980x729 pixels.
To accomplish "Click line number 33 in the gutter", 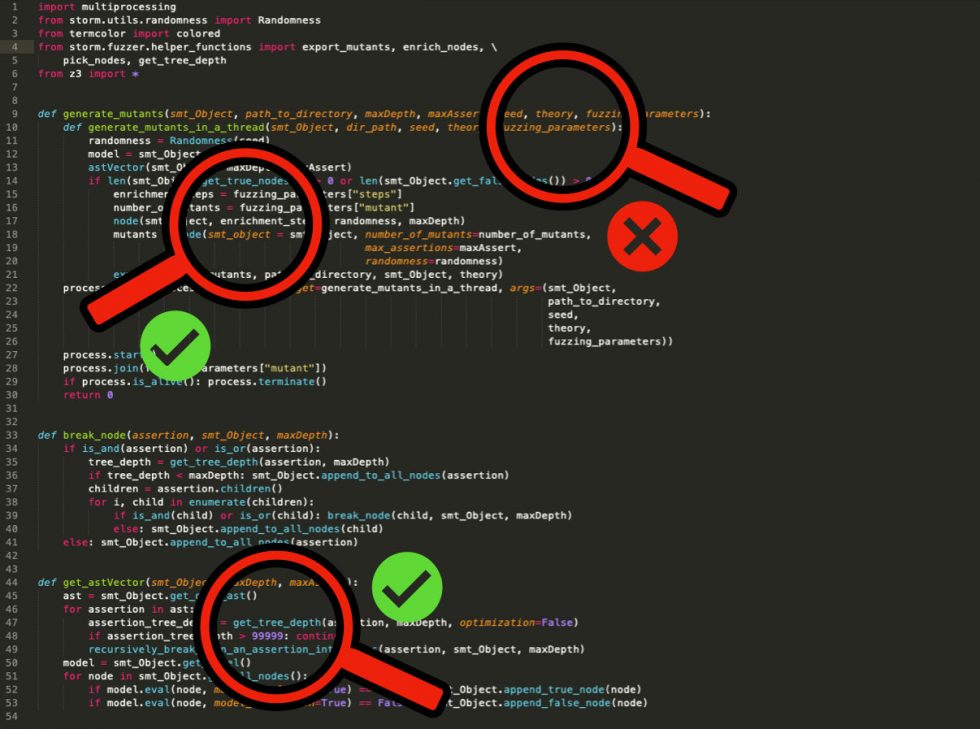I will [14, 435].
